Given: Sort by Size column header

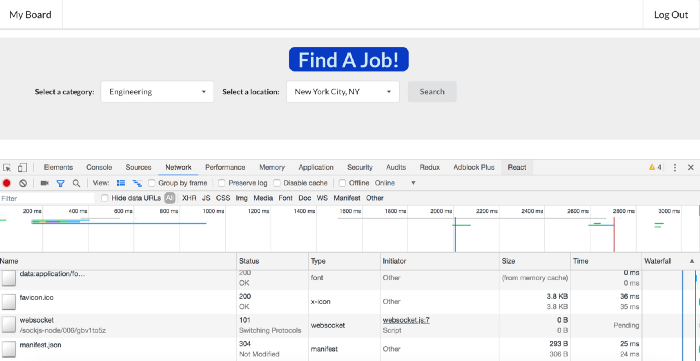Looking at the screenshot, I should pos(535,261).
